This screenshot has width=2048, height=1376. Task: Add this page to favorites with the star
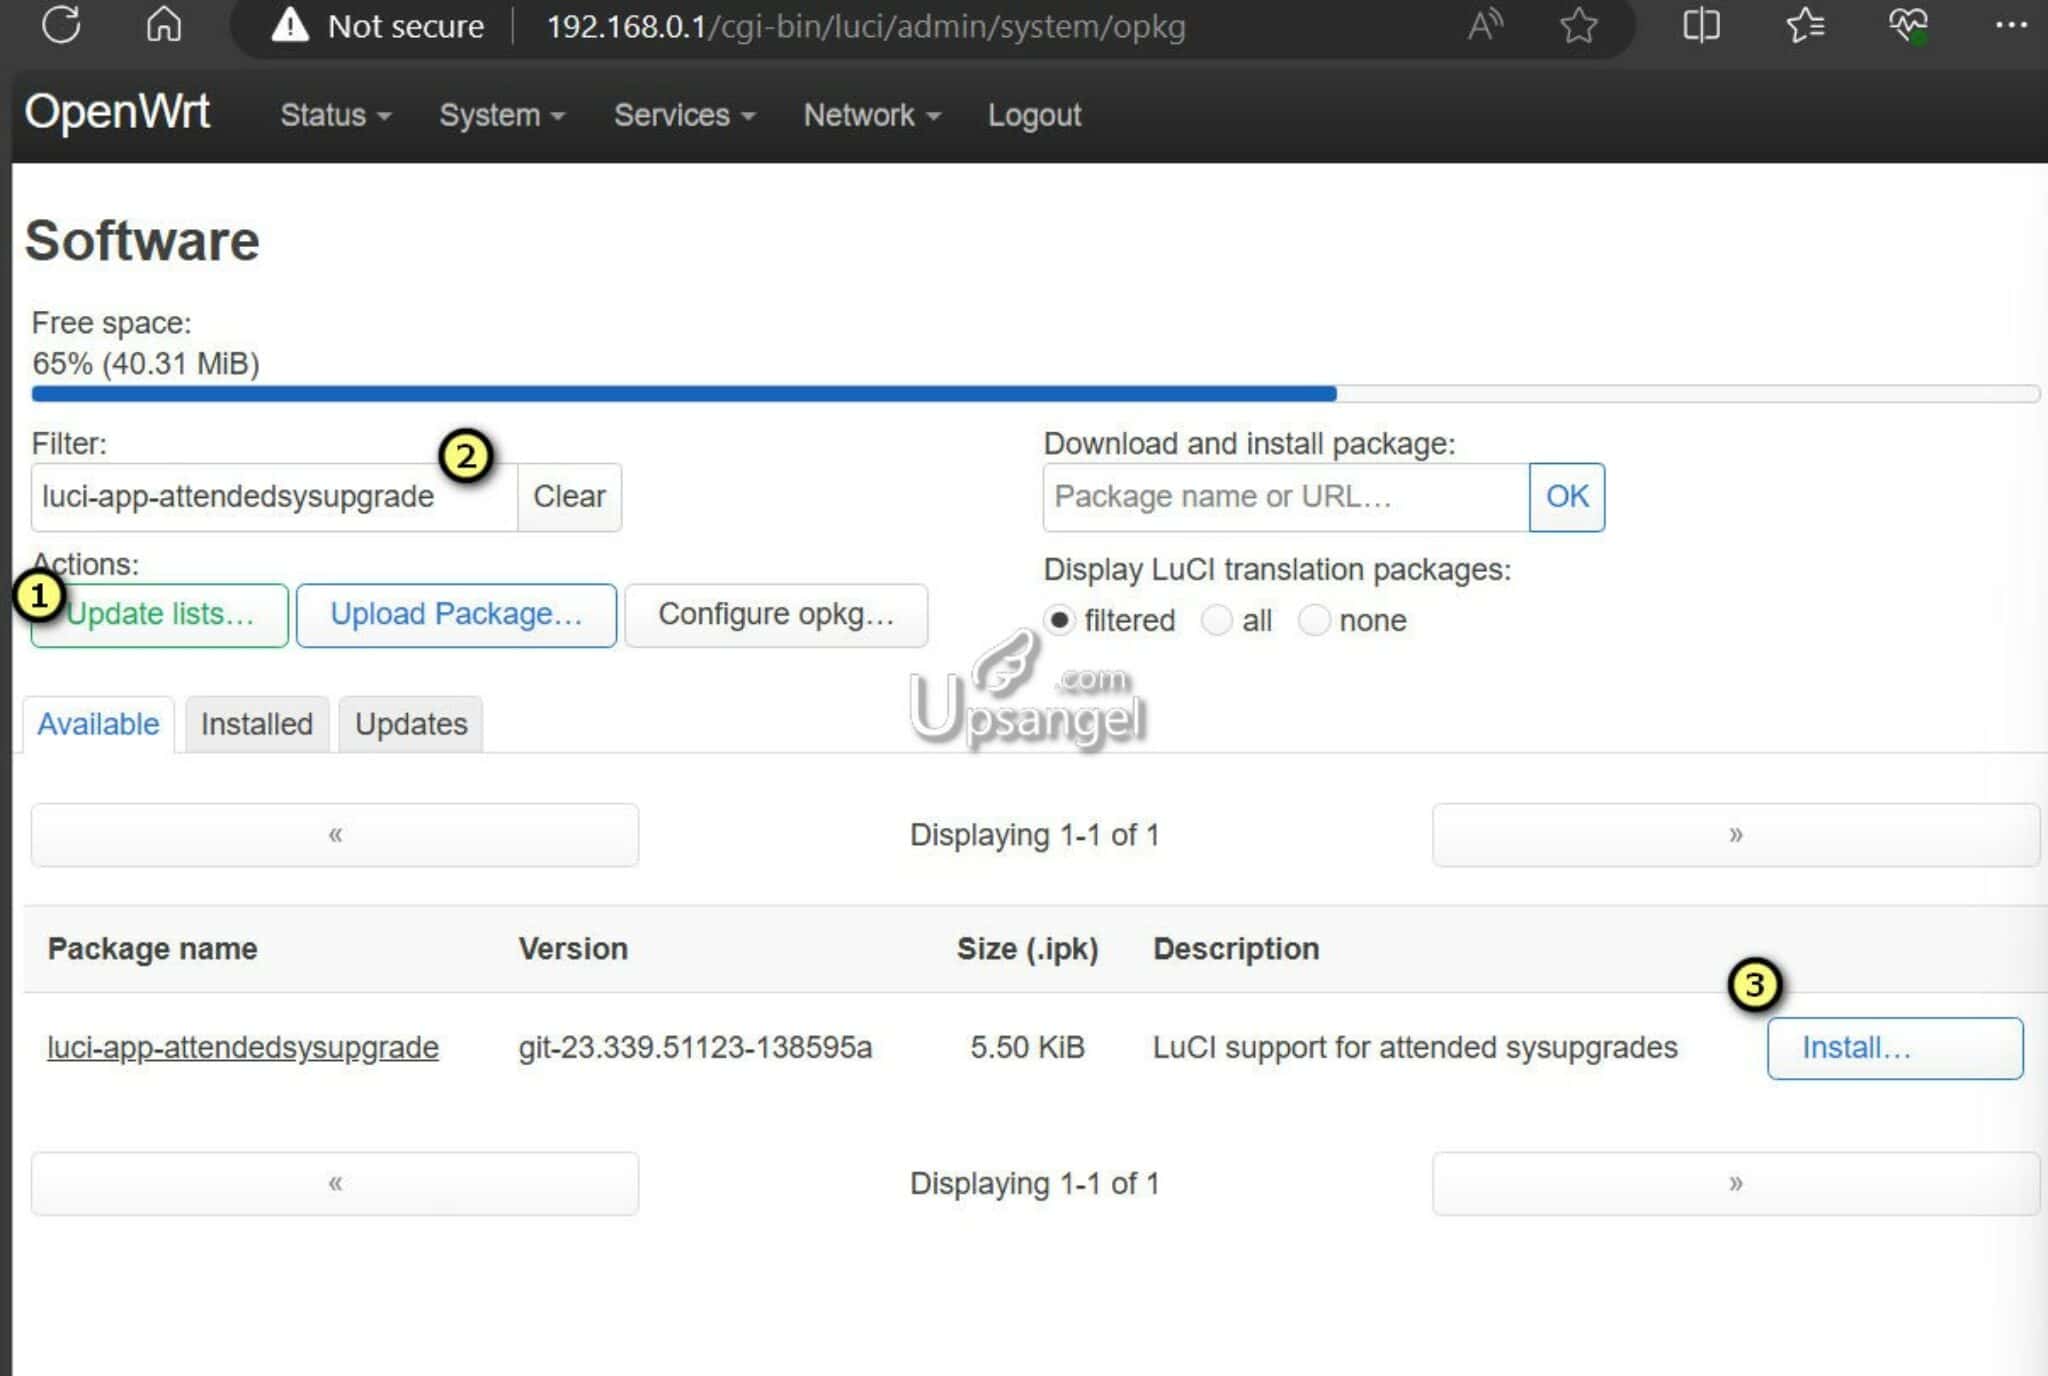(1575, 26)
